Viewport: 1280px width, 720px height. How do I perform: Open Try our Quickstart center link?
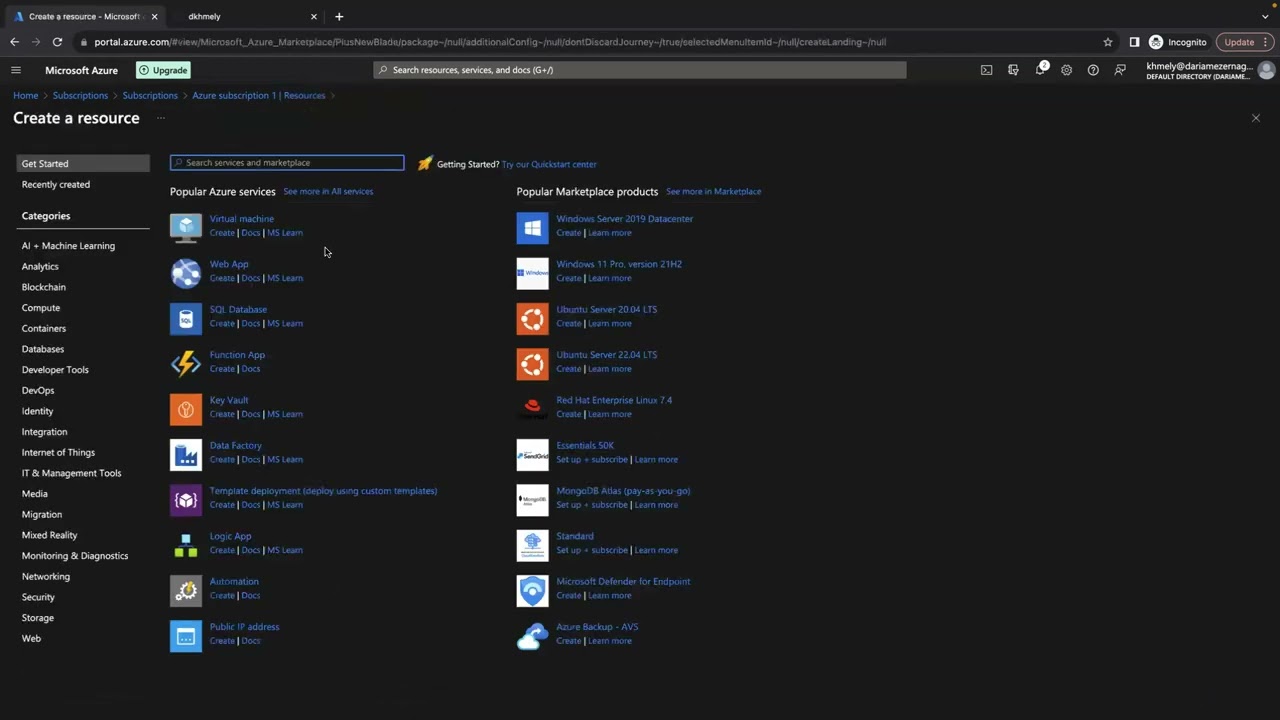[x=549, y=164]
